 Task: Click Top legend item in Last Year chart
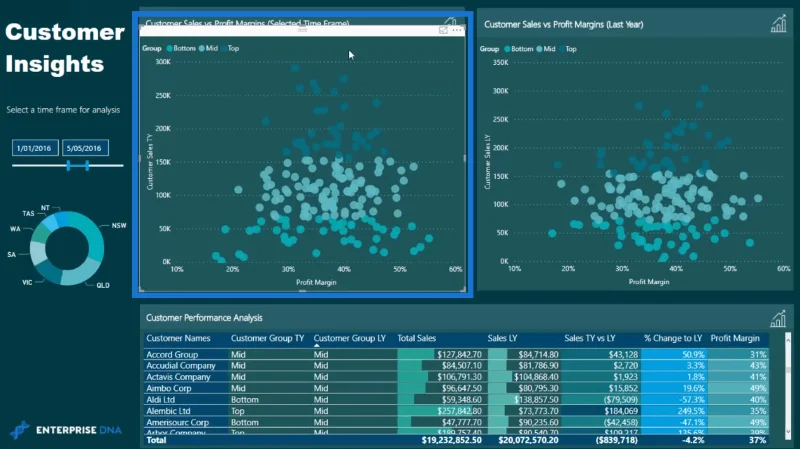(x=568, y=49)
